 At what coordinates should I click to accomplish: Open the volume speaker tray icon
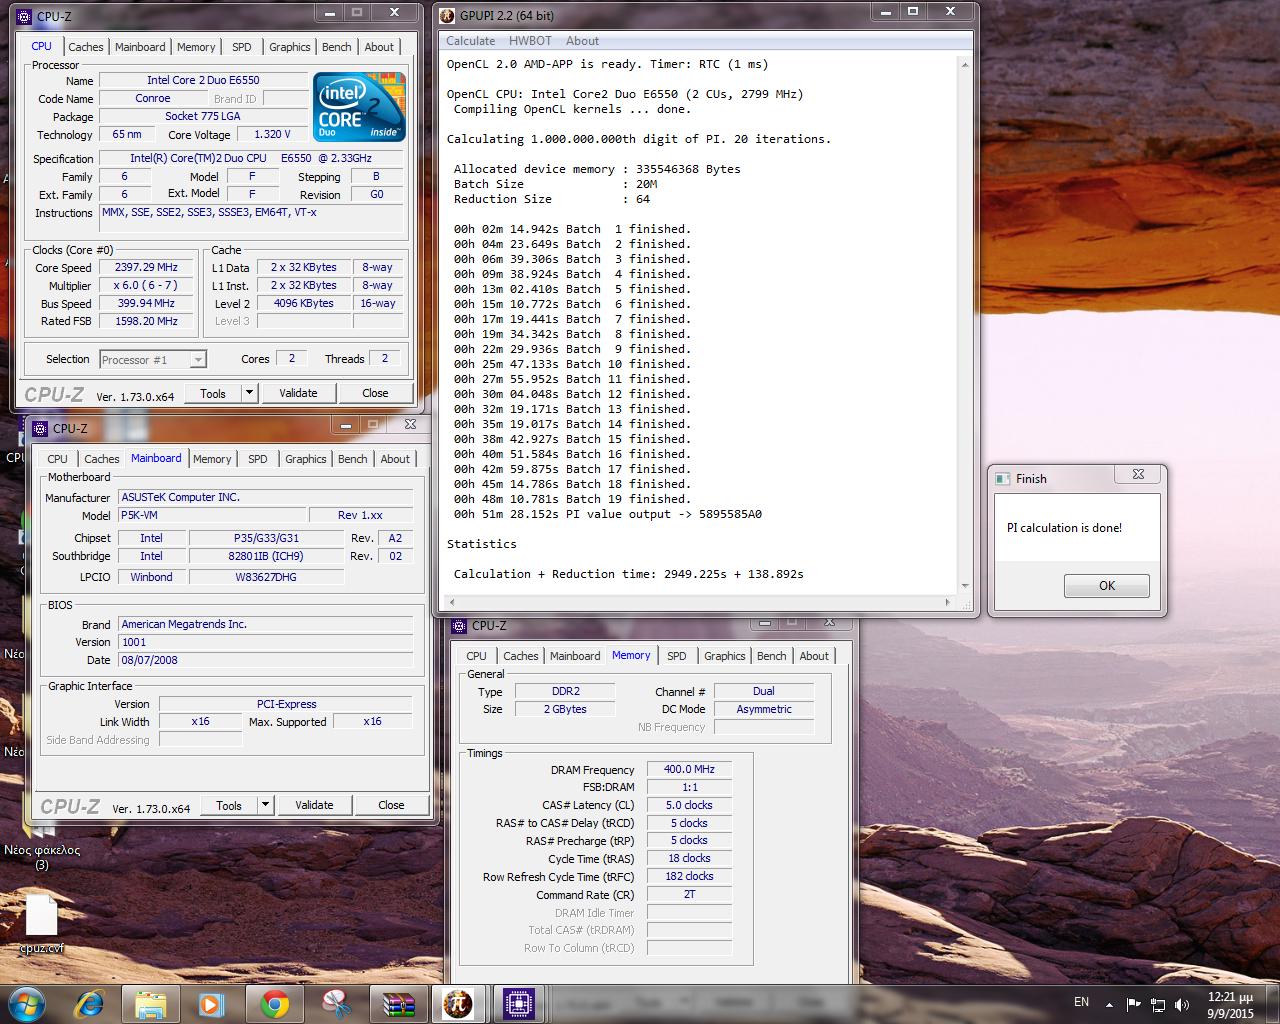click(1182, 1004)
